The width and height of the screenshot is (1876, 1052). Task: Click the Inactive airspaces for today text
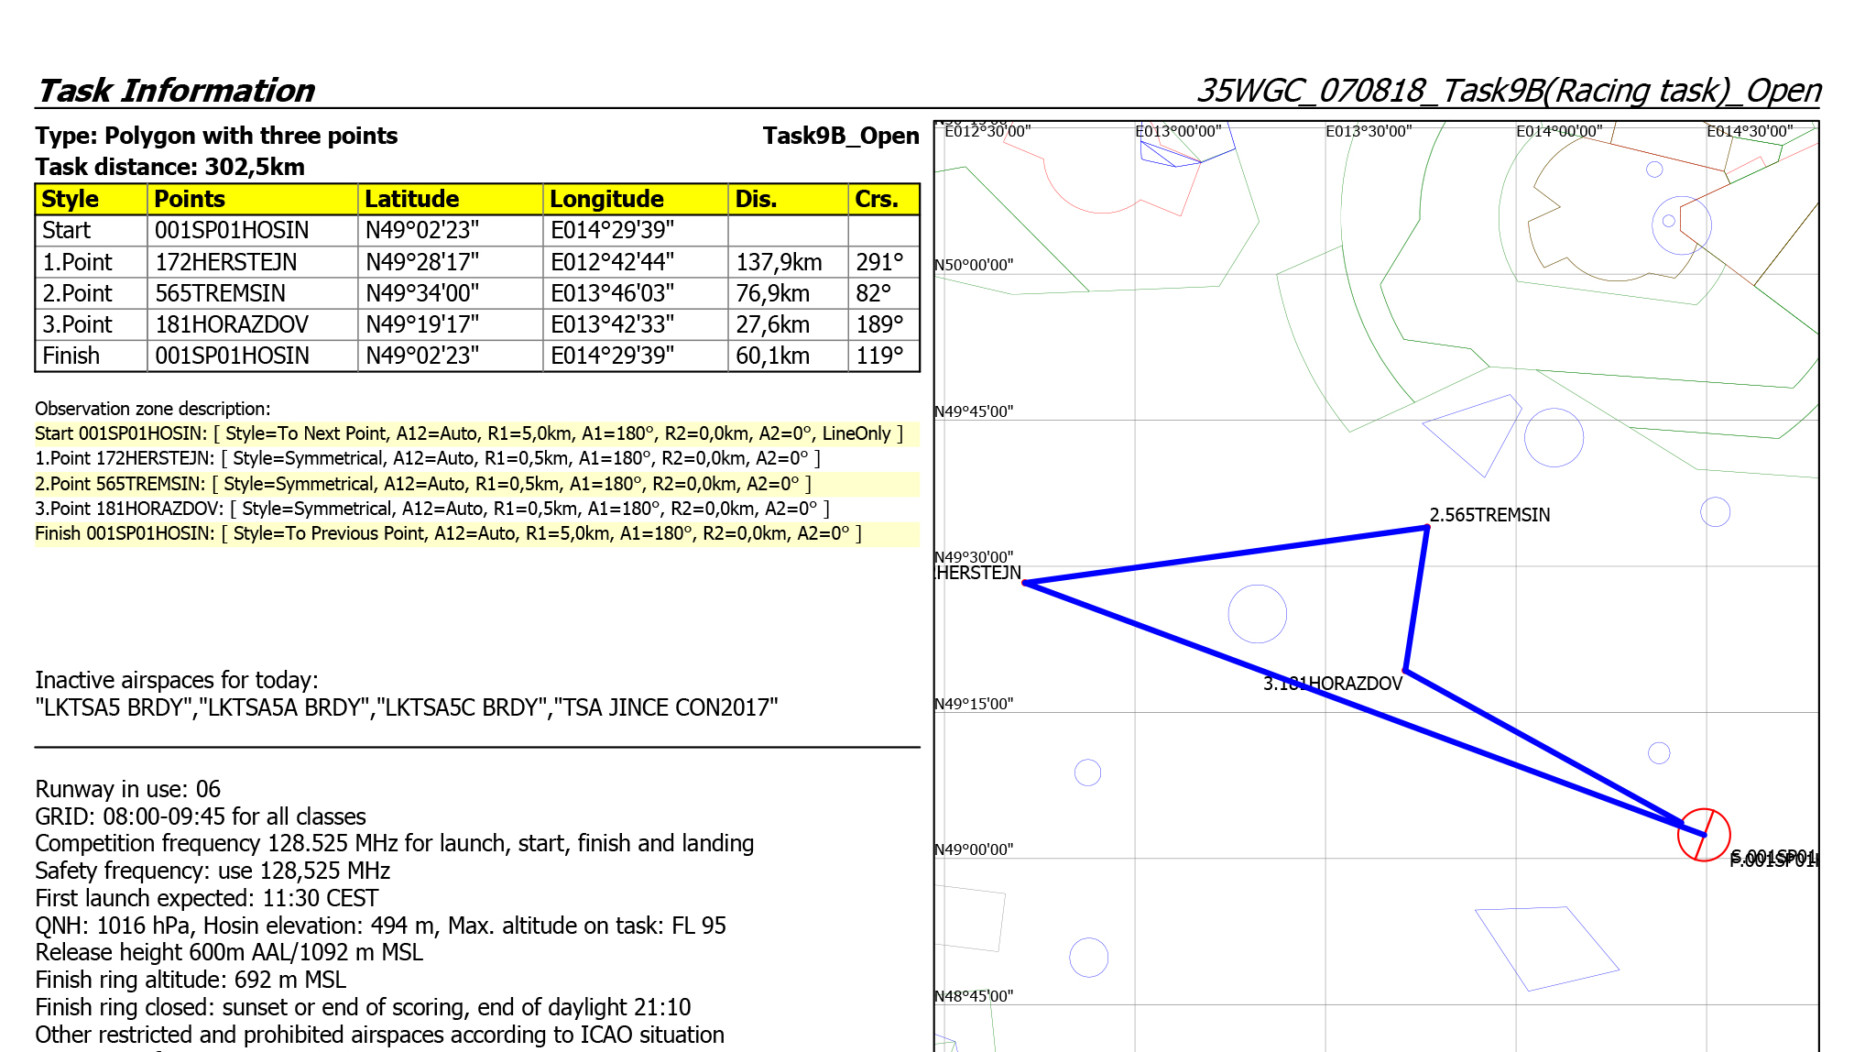coord(176,680)
